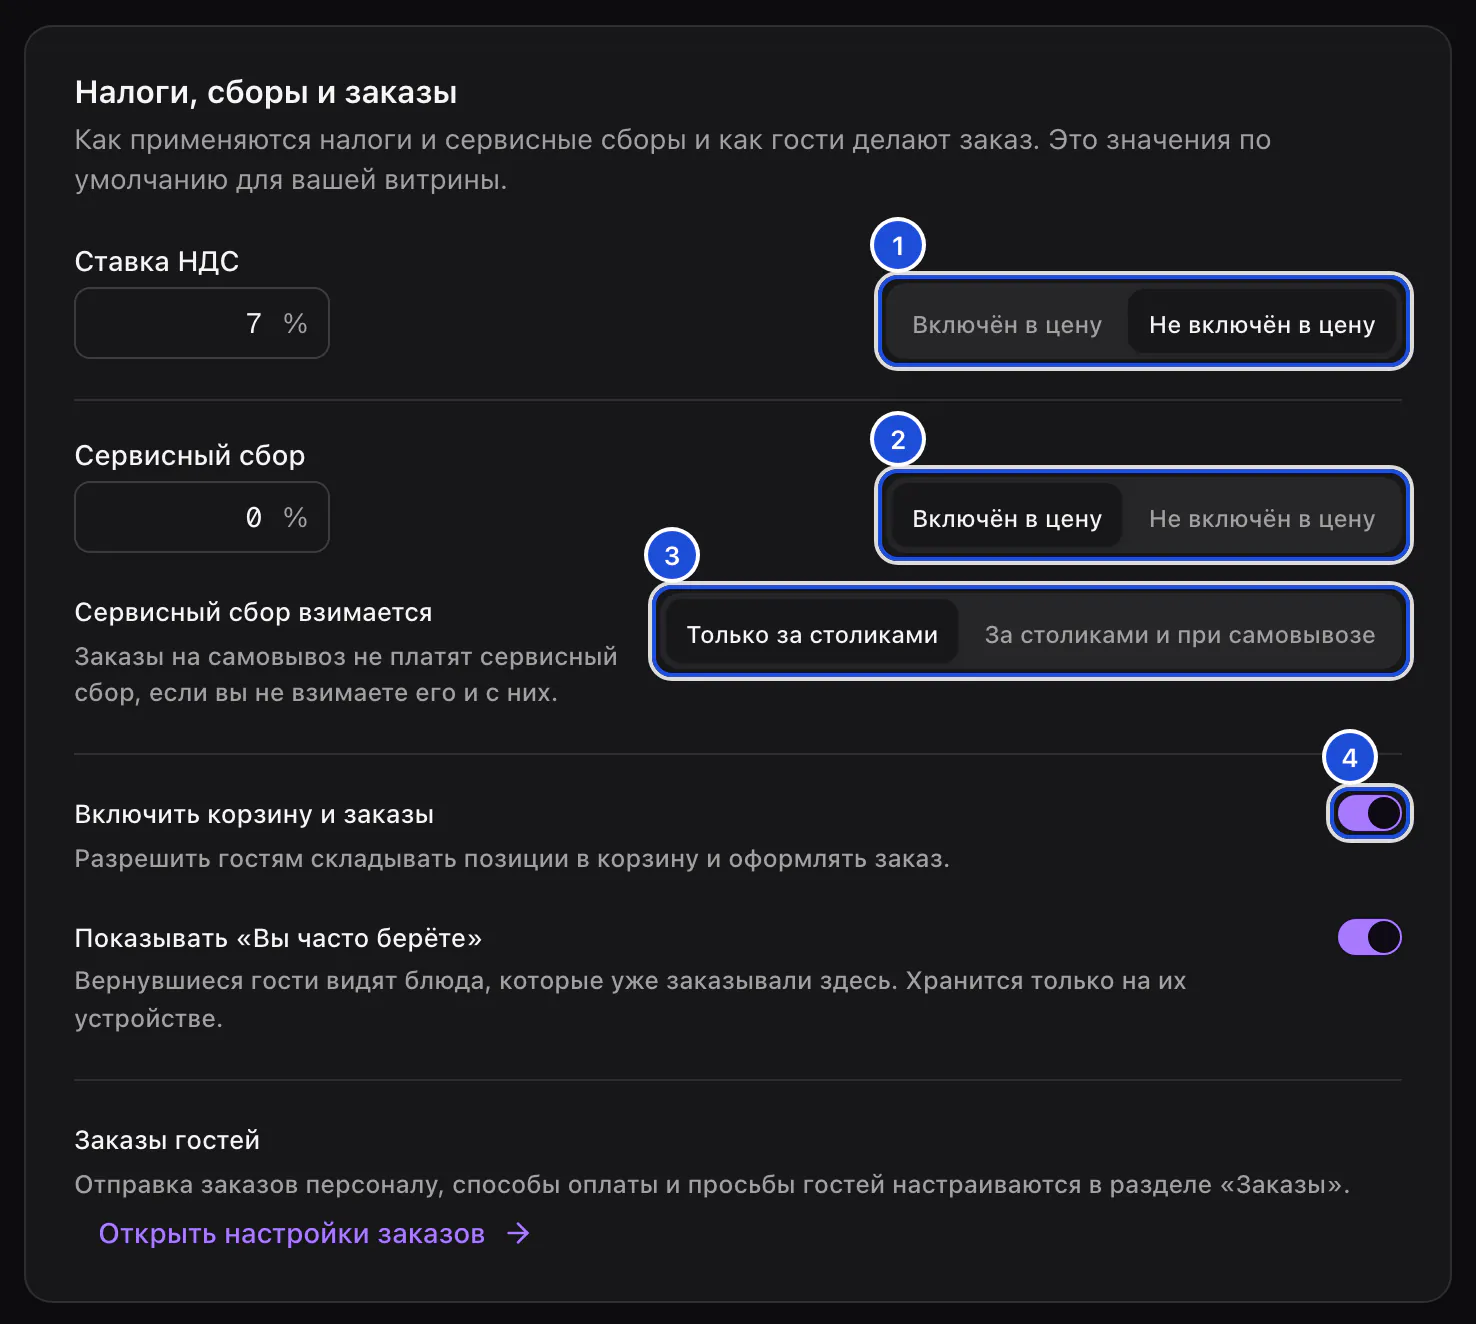Select 'За столиками и при самовывозе' option

coord(1180,634)
